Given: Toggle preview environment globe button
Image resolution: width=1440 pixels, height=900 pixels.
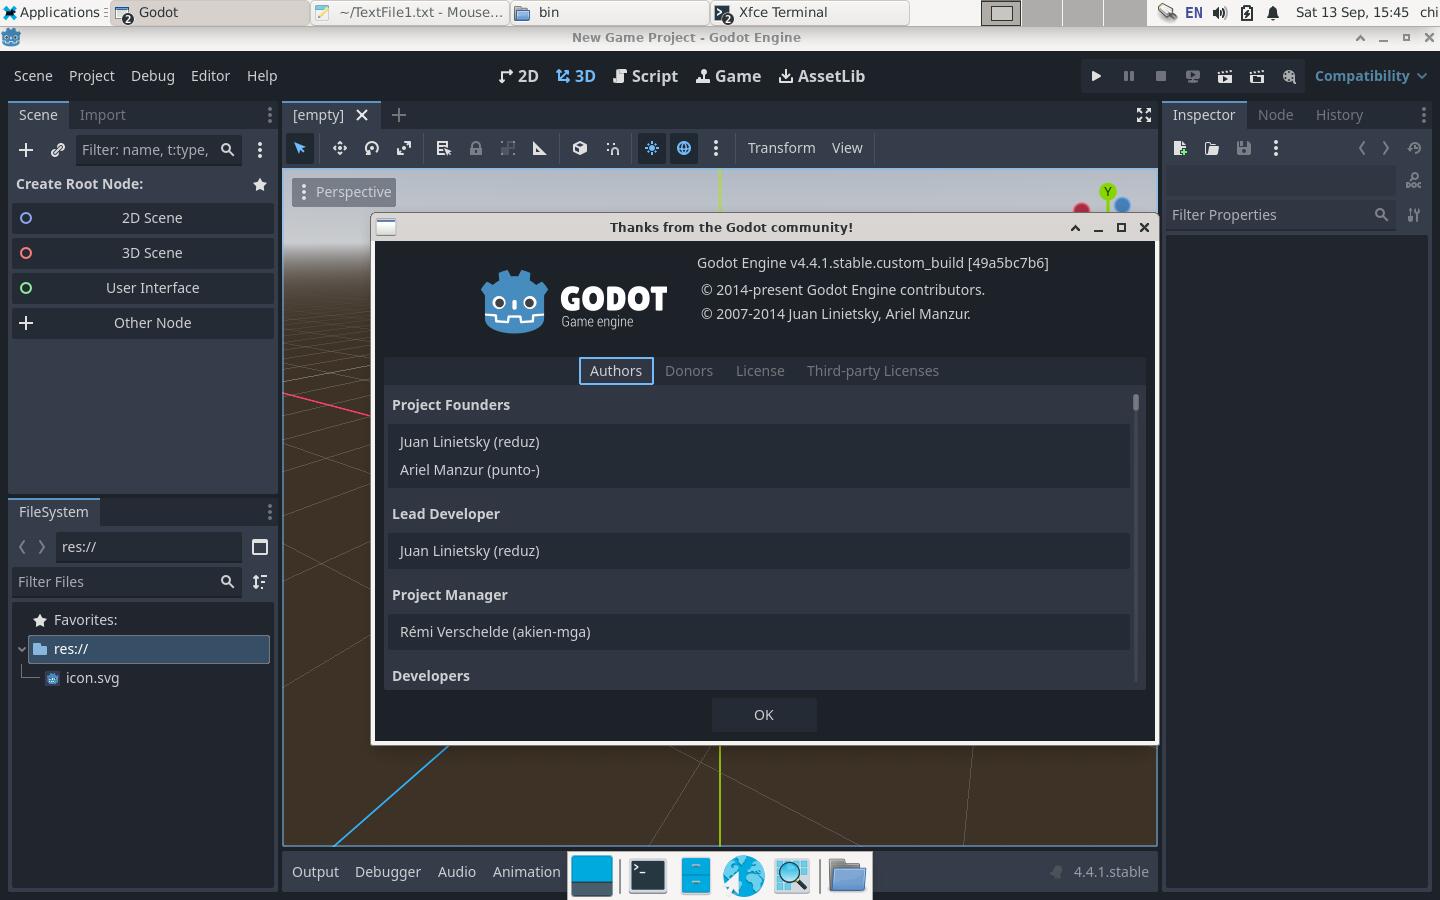Looking at the screenshot, I should pyautogui.click(x=684, y=148).
